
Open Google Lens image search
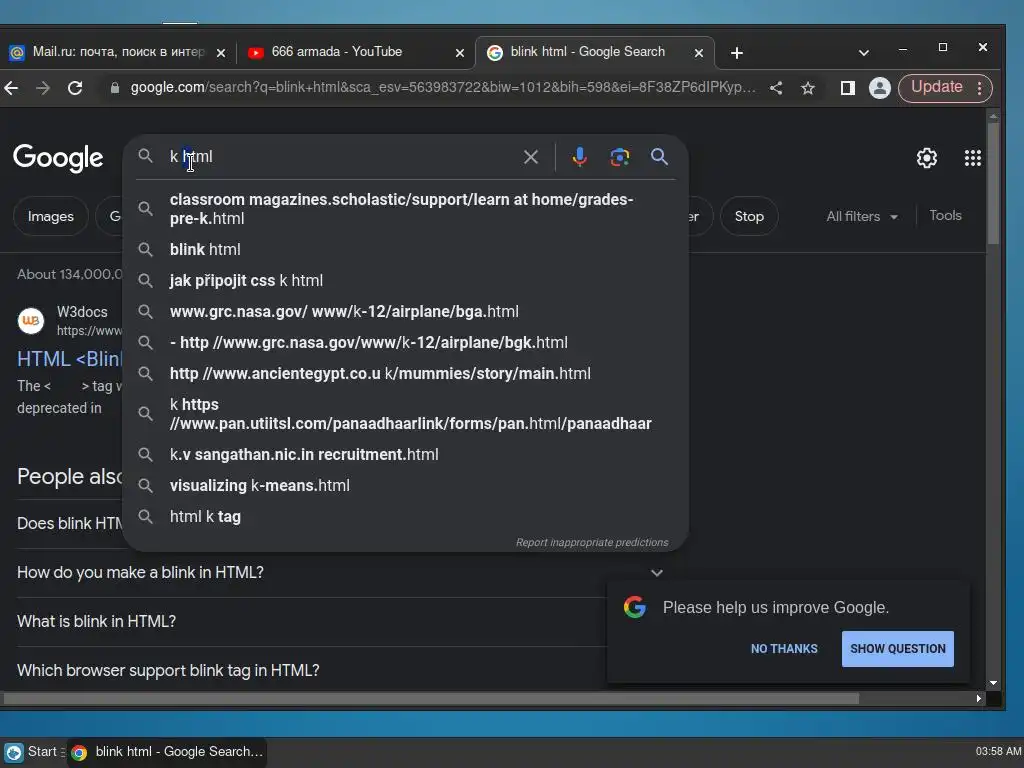(619, 157)
